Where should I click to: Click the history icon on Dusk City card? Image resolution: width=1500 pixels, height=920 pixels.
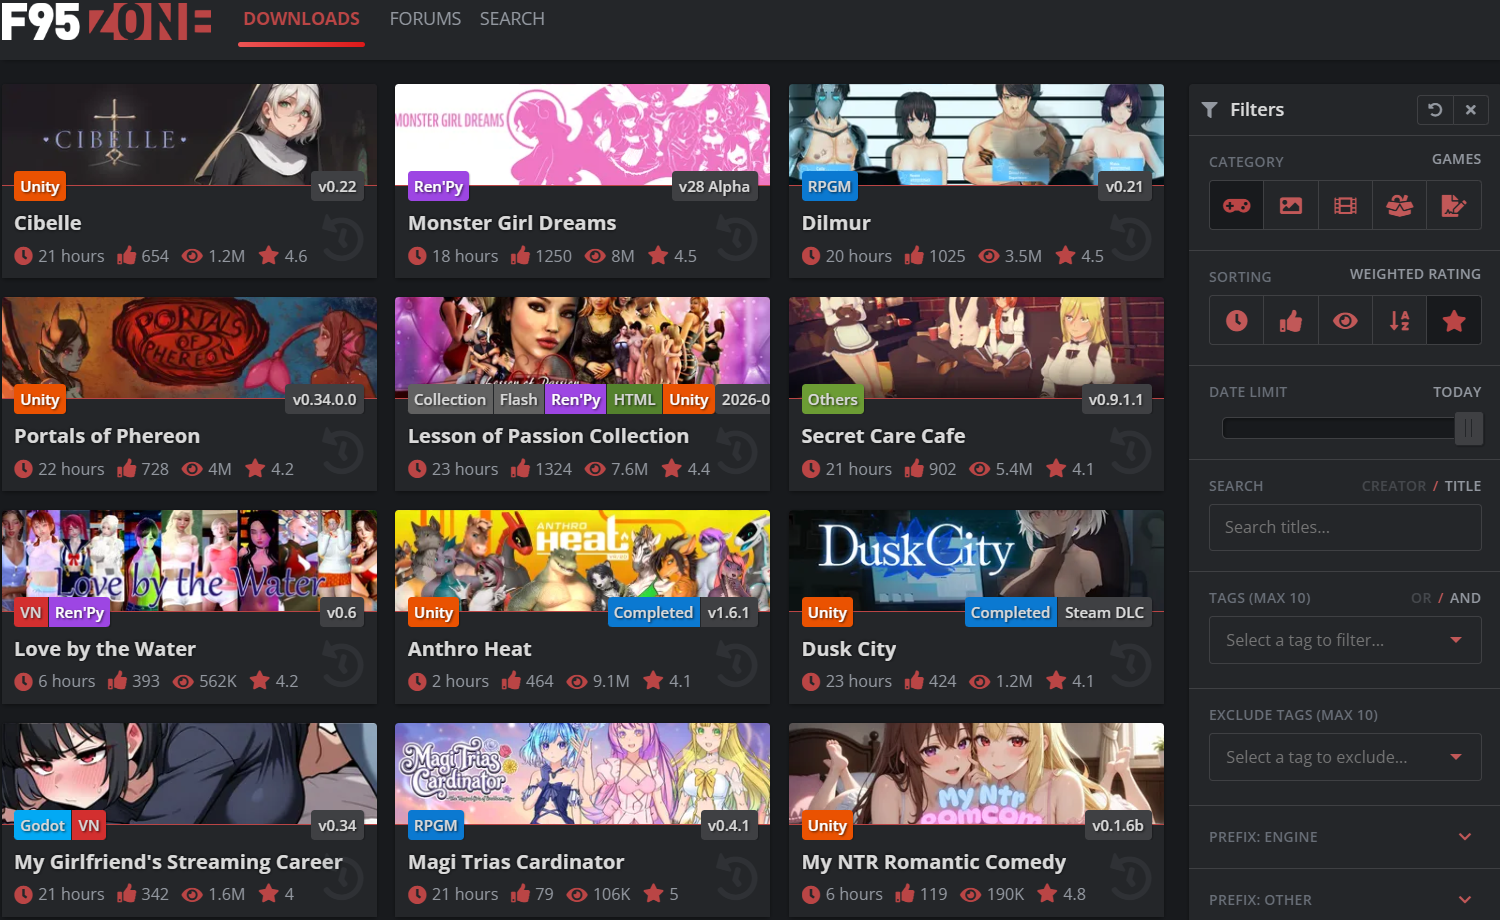tap(1131, 665)
